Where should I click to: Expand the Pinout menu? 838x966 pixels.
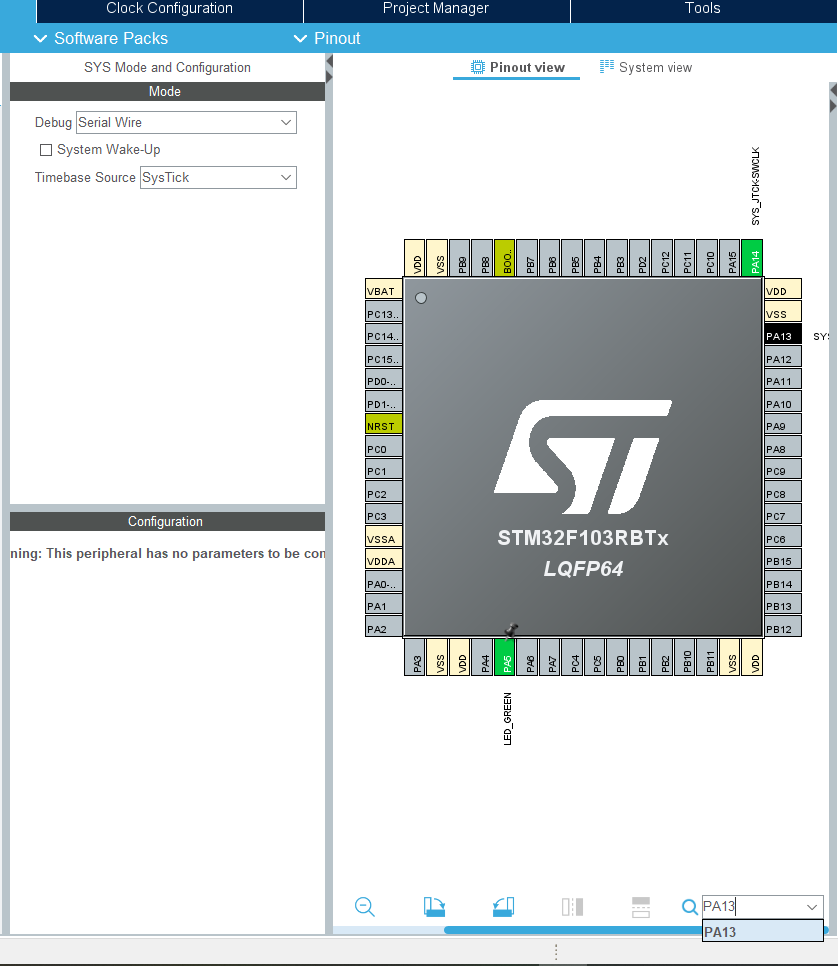click(x=327, y=38)
